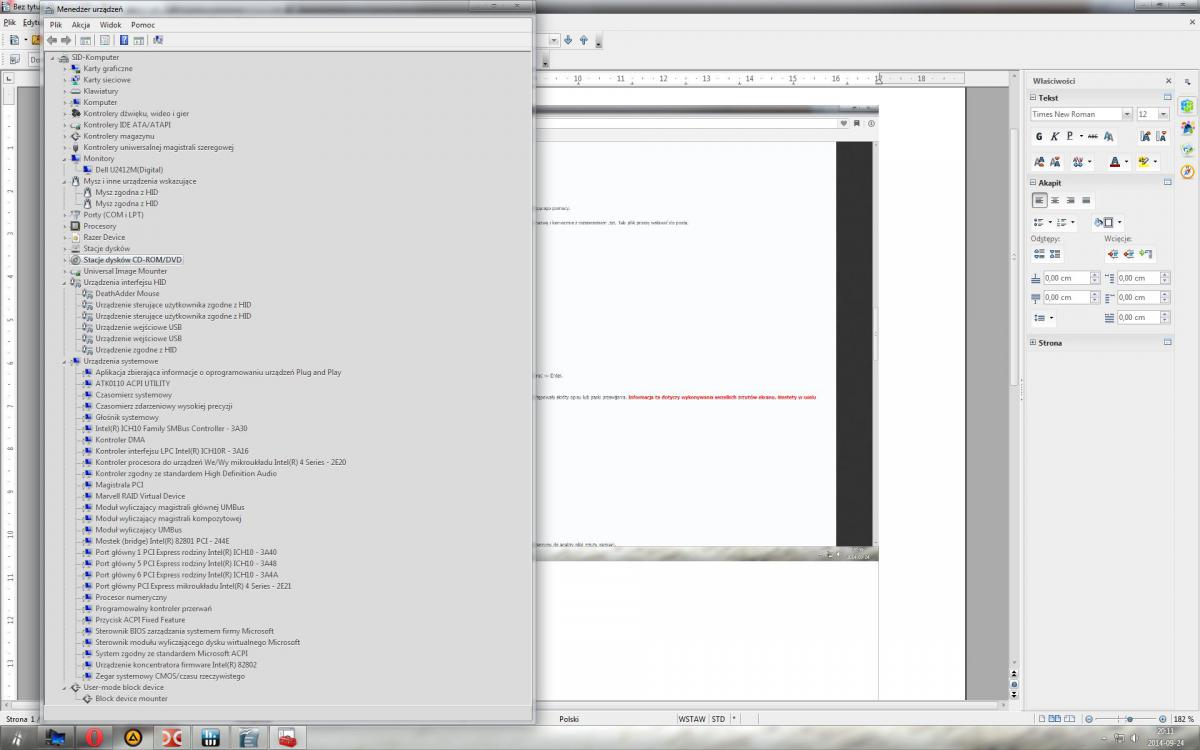Click the Increase font size icon
This screenshot has height=750, width=1200.
1144,136
